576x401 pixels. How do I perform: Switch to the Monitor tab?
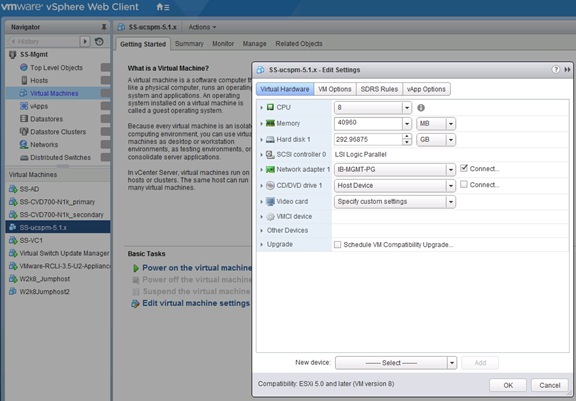[223, 44]
